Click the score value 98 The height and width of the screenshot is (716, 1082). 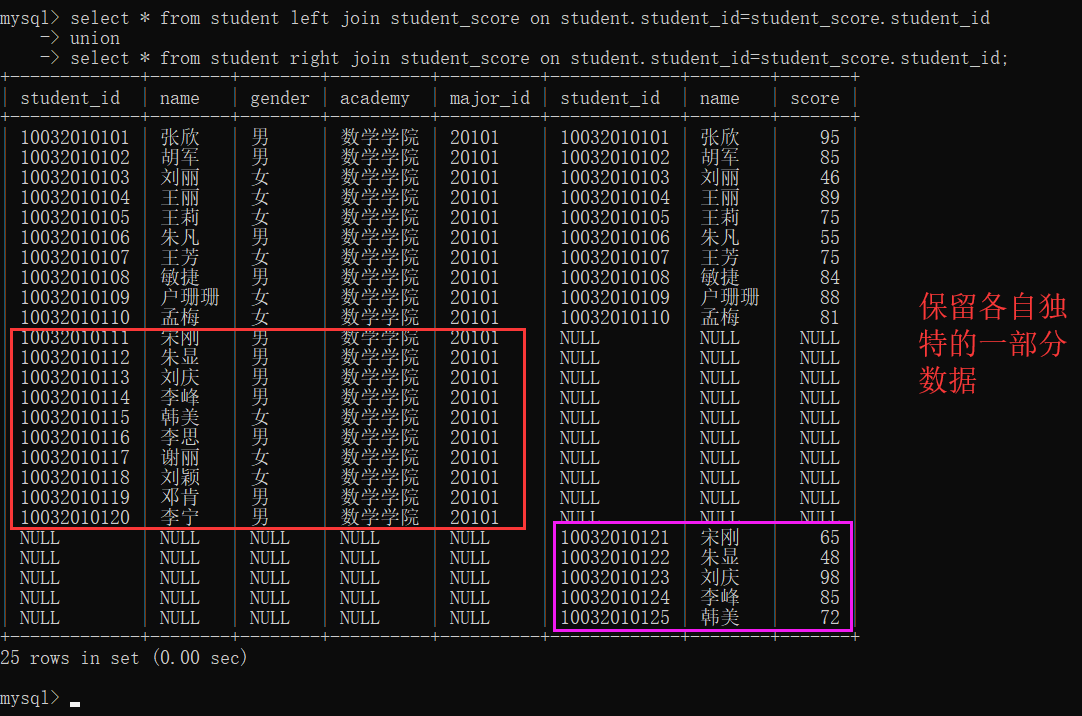[x=829, y=577]
